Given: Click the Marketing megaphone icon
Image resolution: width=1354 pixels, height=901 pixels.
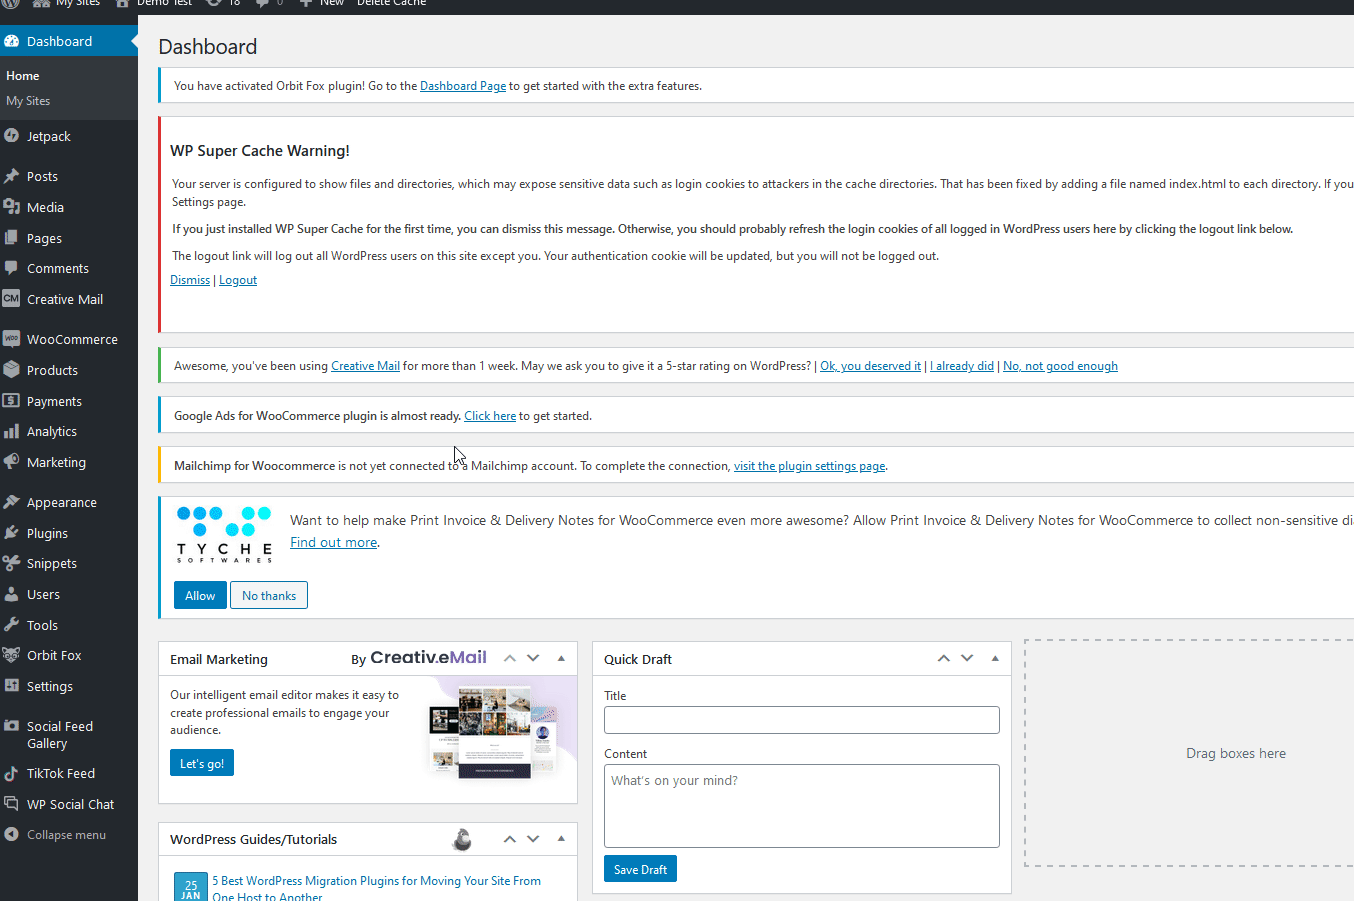Looking at the screenshot, I should click(12, 462).
